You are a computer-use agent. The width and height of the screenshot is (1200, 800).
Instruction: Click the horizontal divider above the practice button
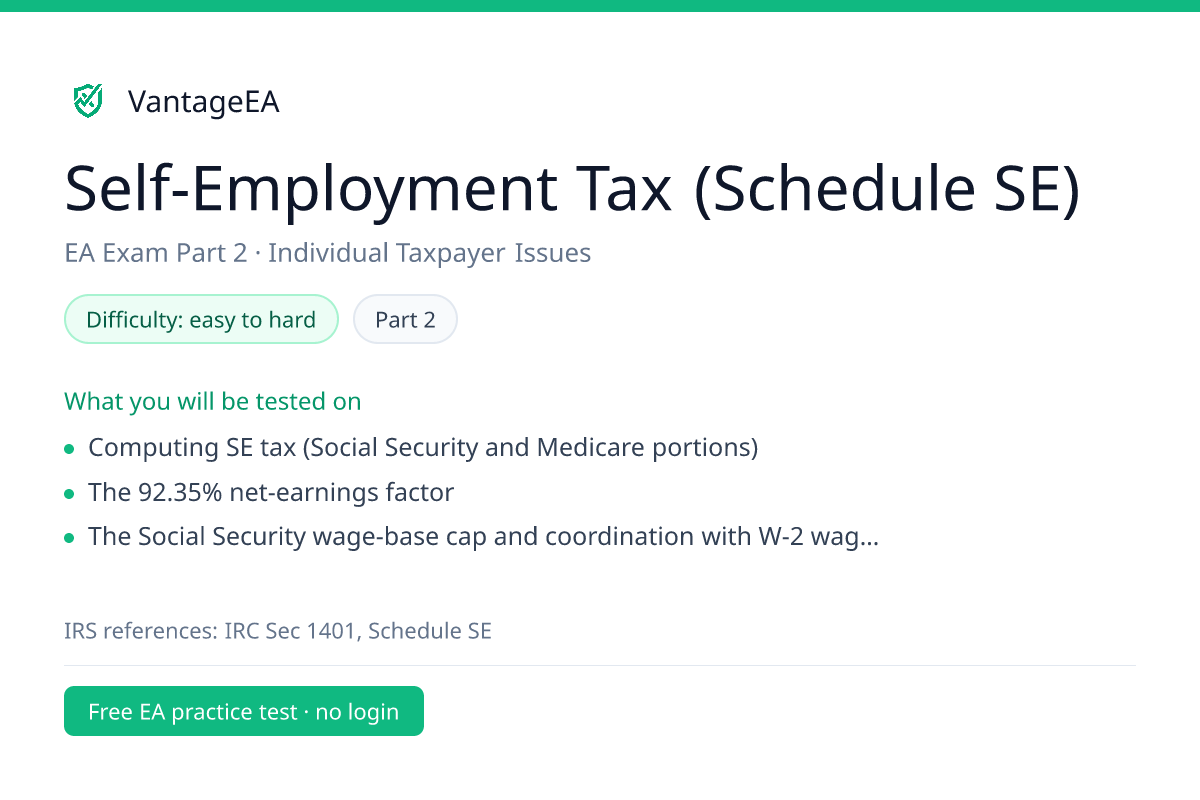(x=600, y=665)
